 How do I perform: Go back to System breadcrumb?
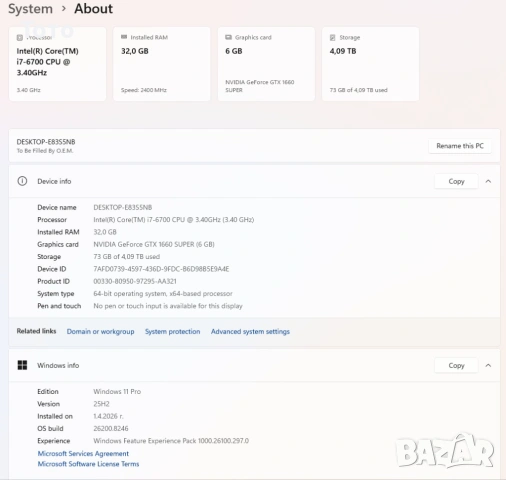pos(30,9)
